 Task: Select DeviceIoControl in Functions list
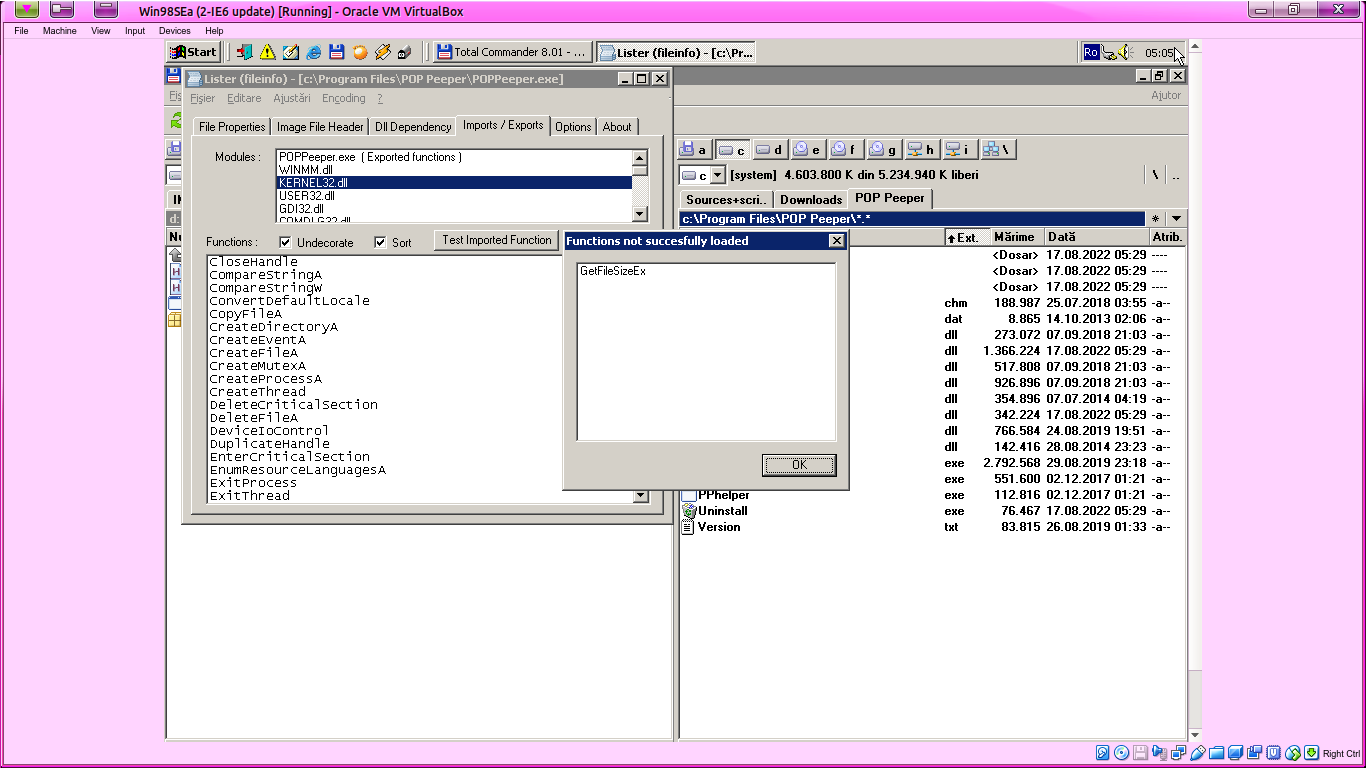(x=269, y=431)
